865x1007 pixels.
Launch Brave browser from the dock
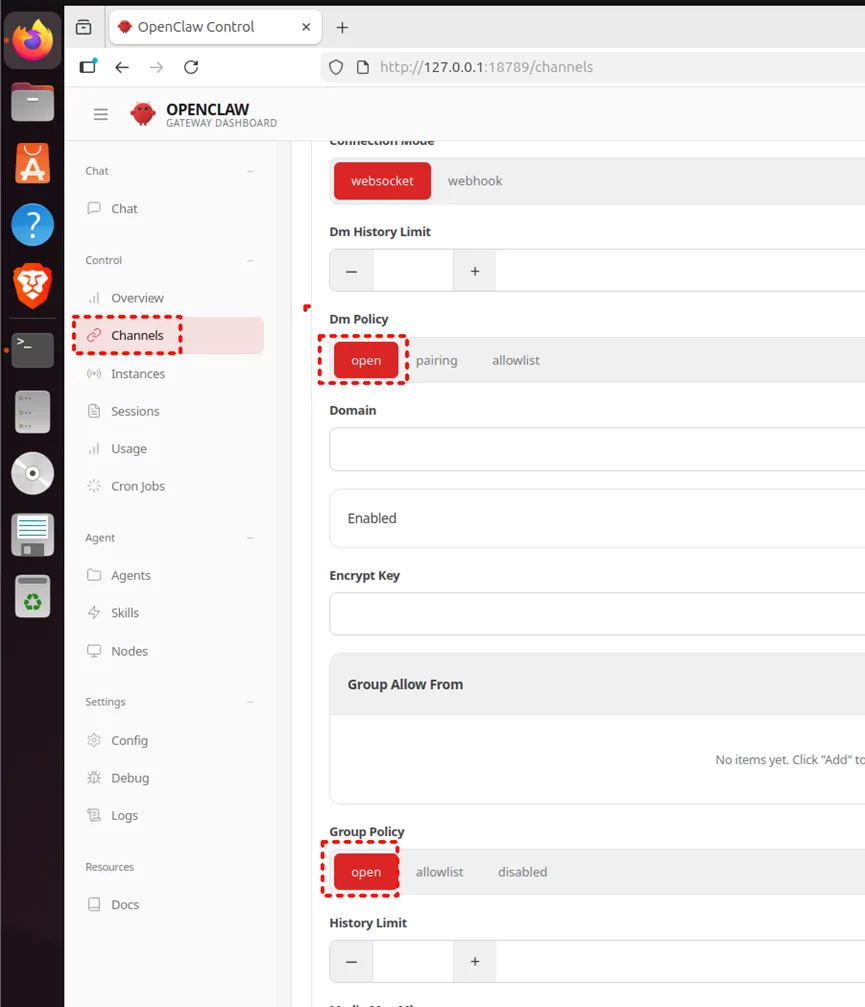coord(32,286)
